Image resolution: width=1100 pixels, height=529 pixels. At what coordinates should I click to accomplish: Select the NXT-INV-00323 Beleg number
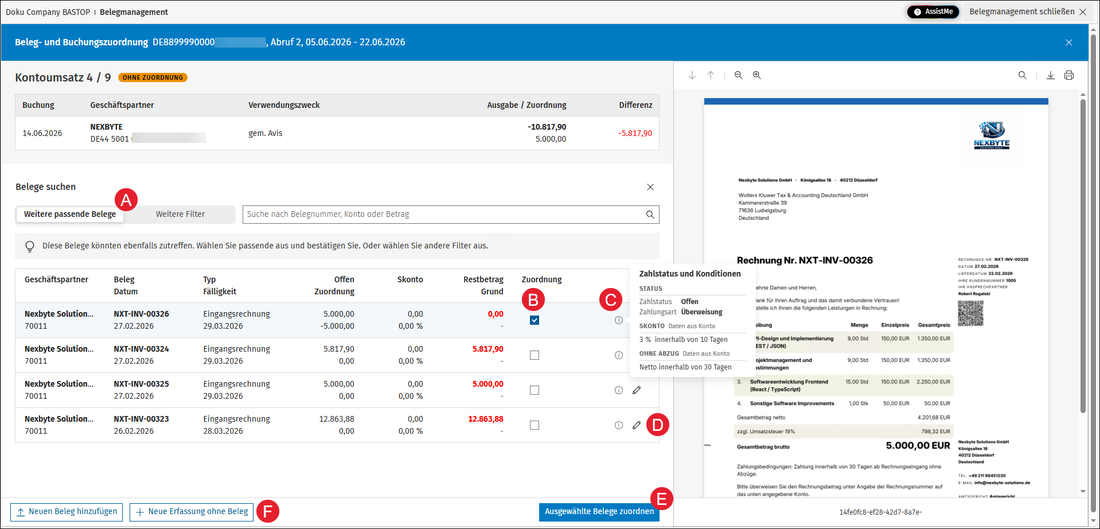(x=143, y=419)
